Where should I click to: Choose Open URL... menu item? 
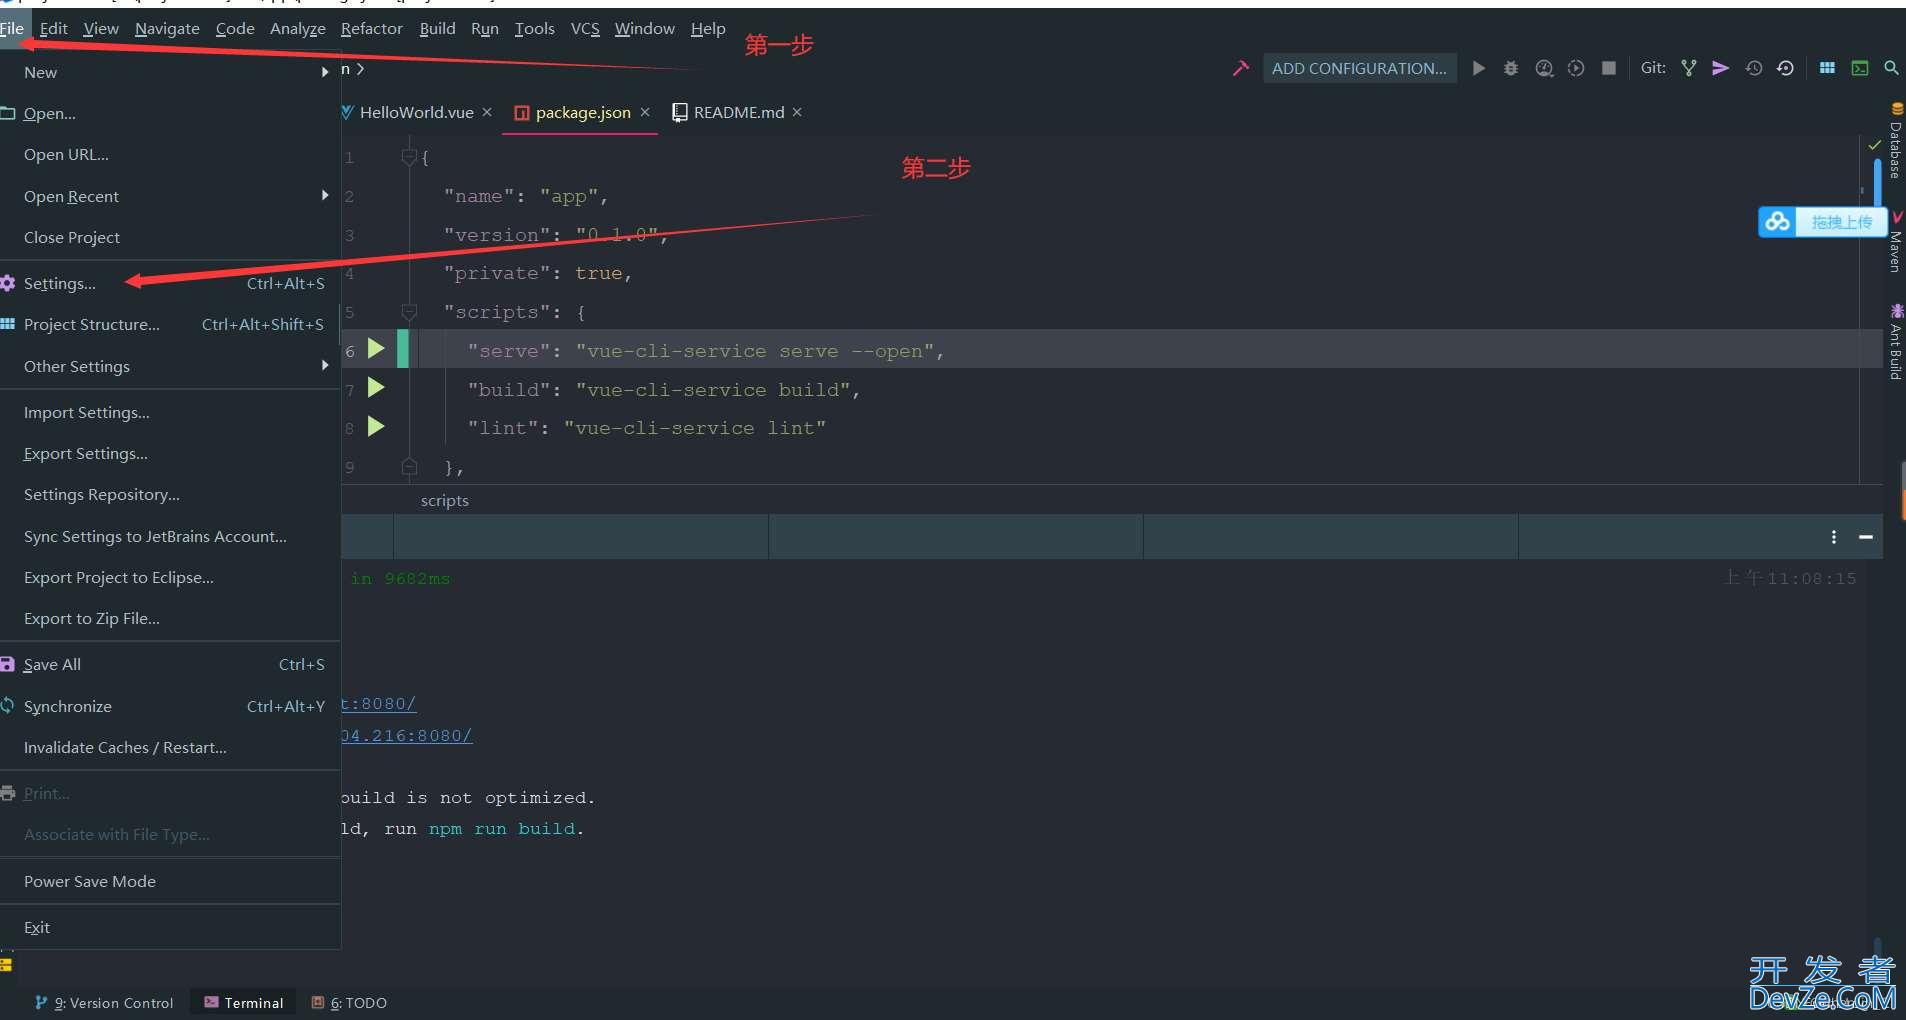pos(170,154)
